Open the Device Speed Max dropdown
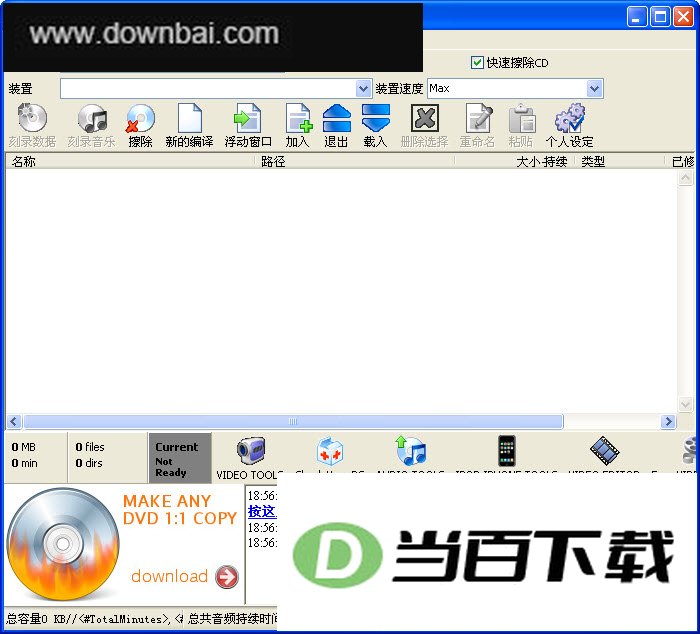Image resolution: width=700 pixels, height=634 pixels. 594,88
